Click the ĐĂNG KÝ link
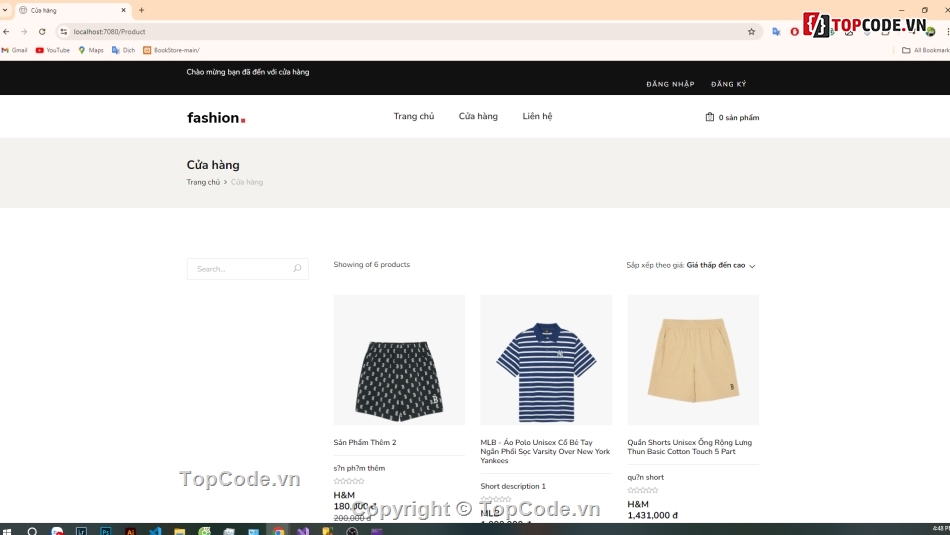The image size is (950, 535). point(728,84)
